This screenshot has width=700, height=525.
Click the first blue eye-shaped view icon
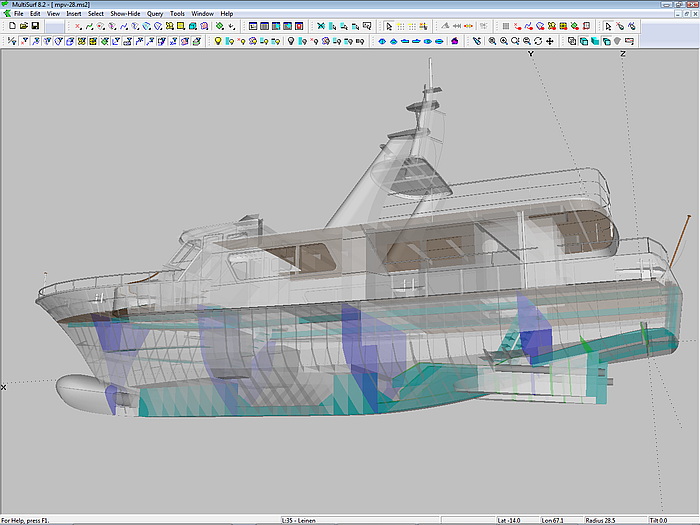click(381, 41)
